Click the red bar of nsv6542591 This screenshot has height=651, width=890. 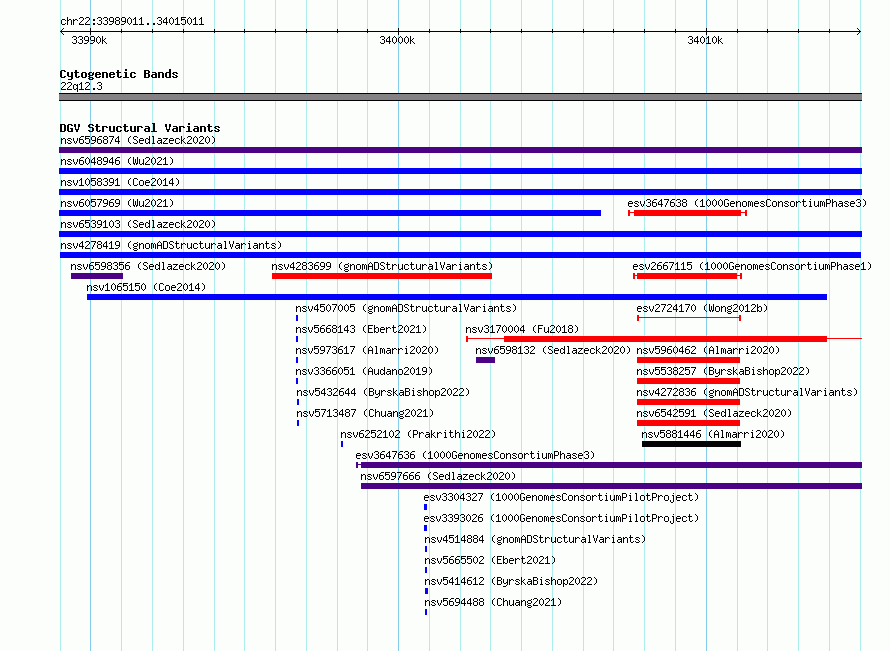(688, 423)
